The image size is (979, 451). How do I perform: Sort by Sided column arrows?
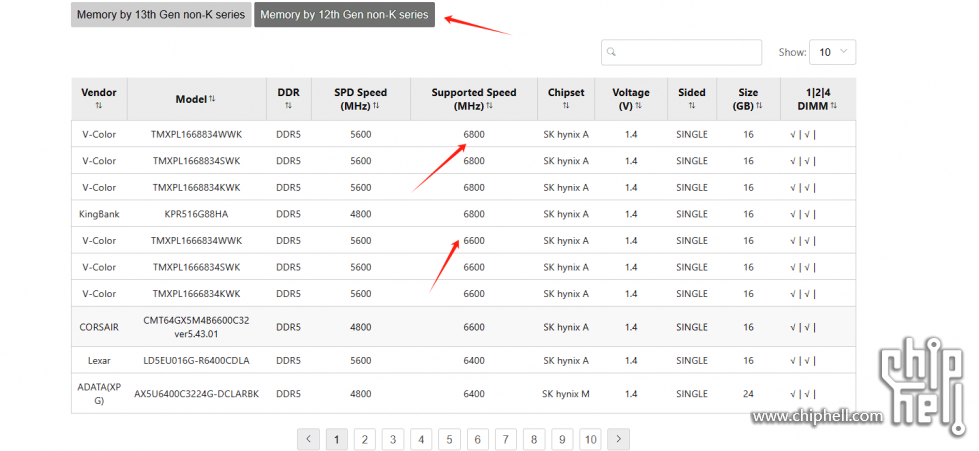pyautogui.click(x=692, y=106)
